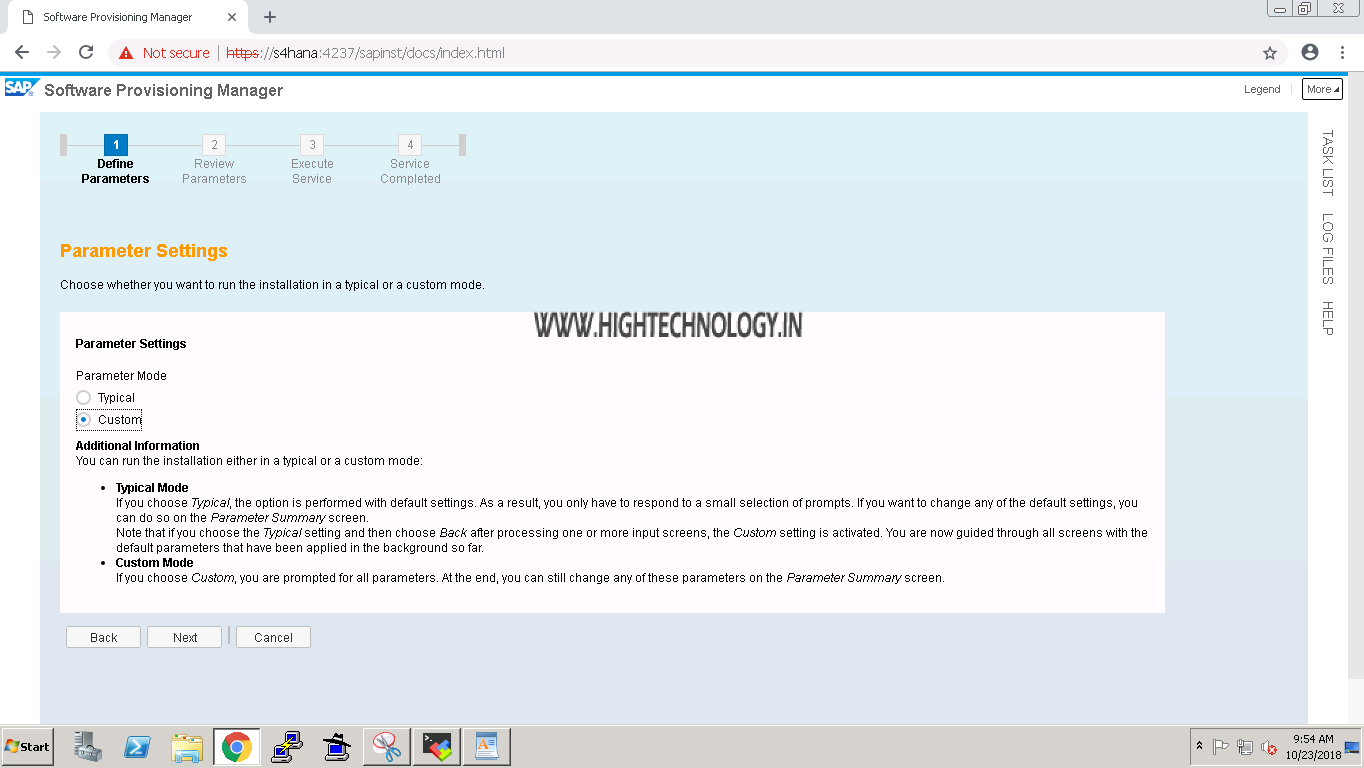This screenshot has height=768, width=1364.
Task: Open File Explorer from the taskbar
Action: [x=187, y=747]
